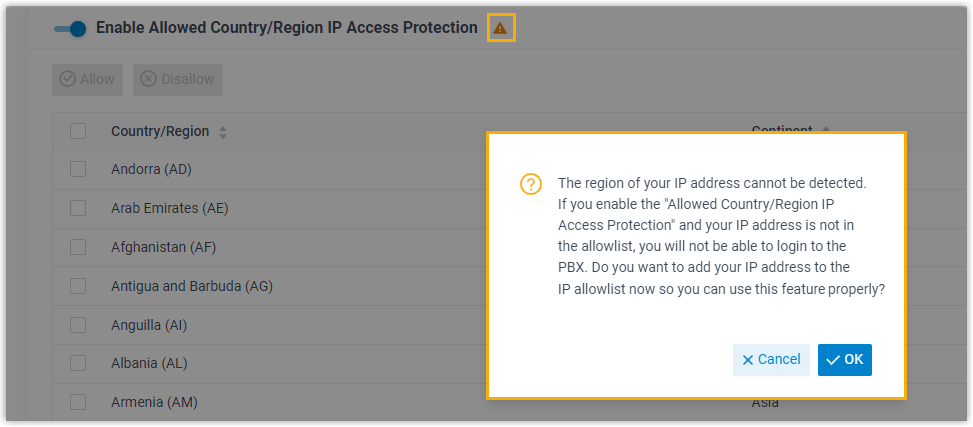The height and width of the screenshot is (427, 973).
Task: Check the select-all header checkbox
Action: 78,131
